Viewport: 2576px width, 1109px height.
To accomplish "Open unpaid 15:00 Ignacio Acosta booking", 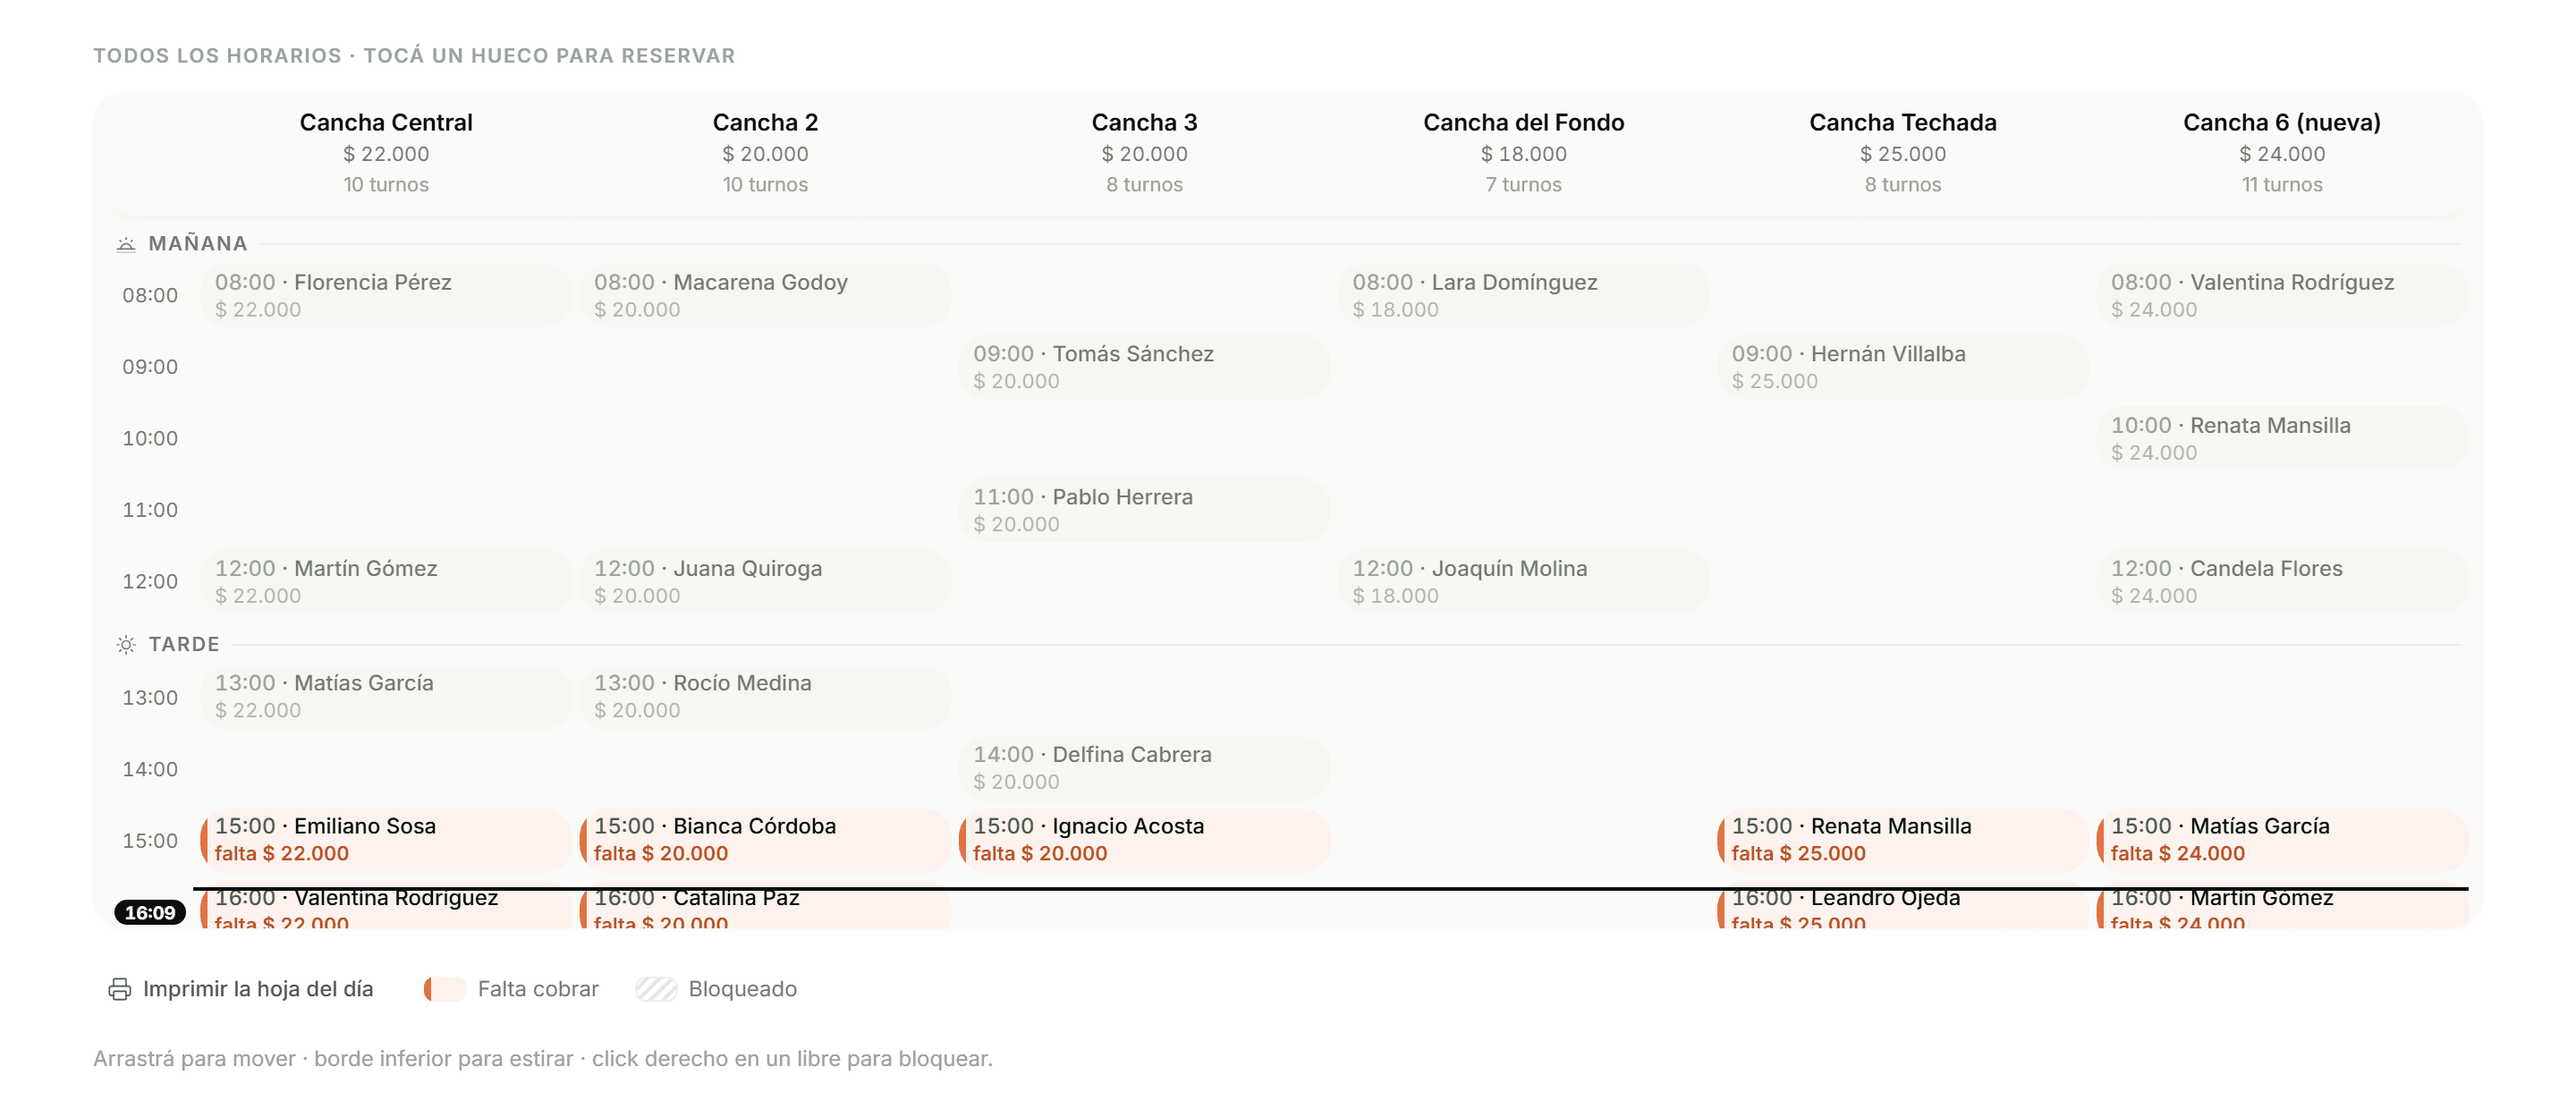I will (1144, 839).
